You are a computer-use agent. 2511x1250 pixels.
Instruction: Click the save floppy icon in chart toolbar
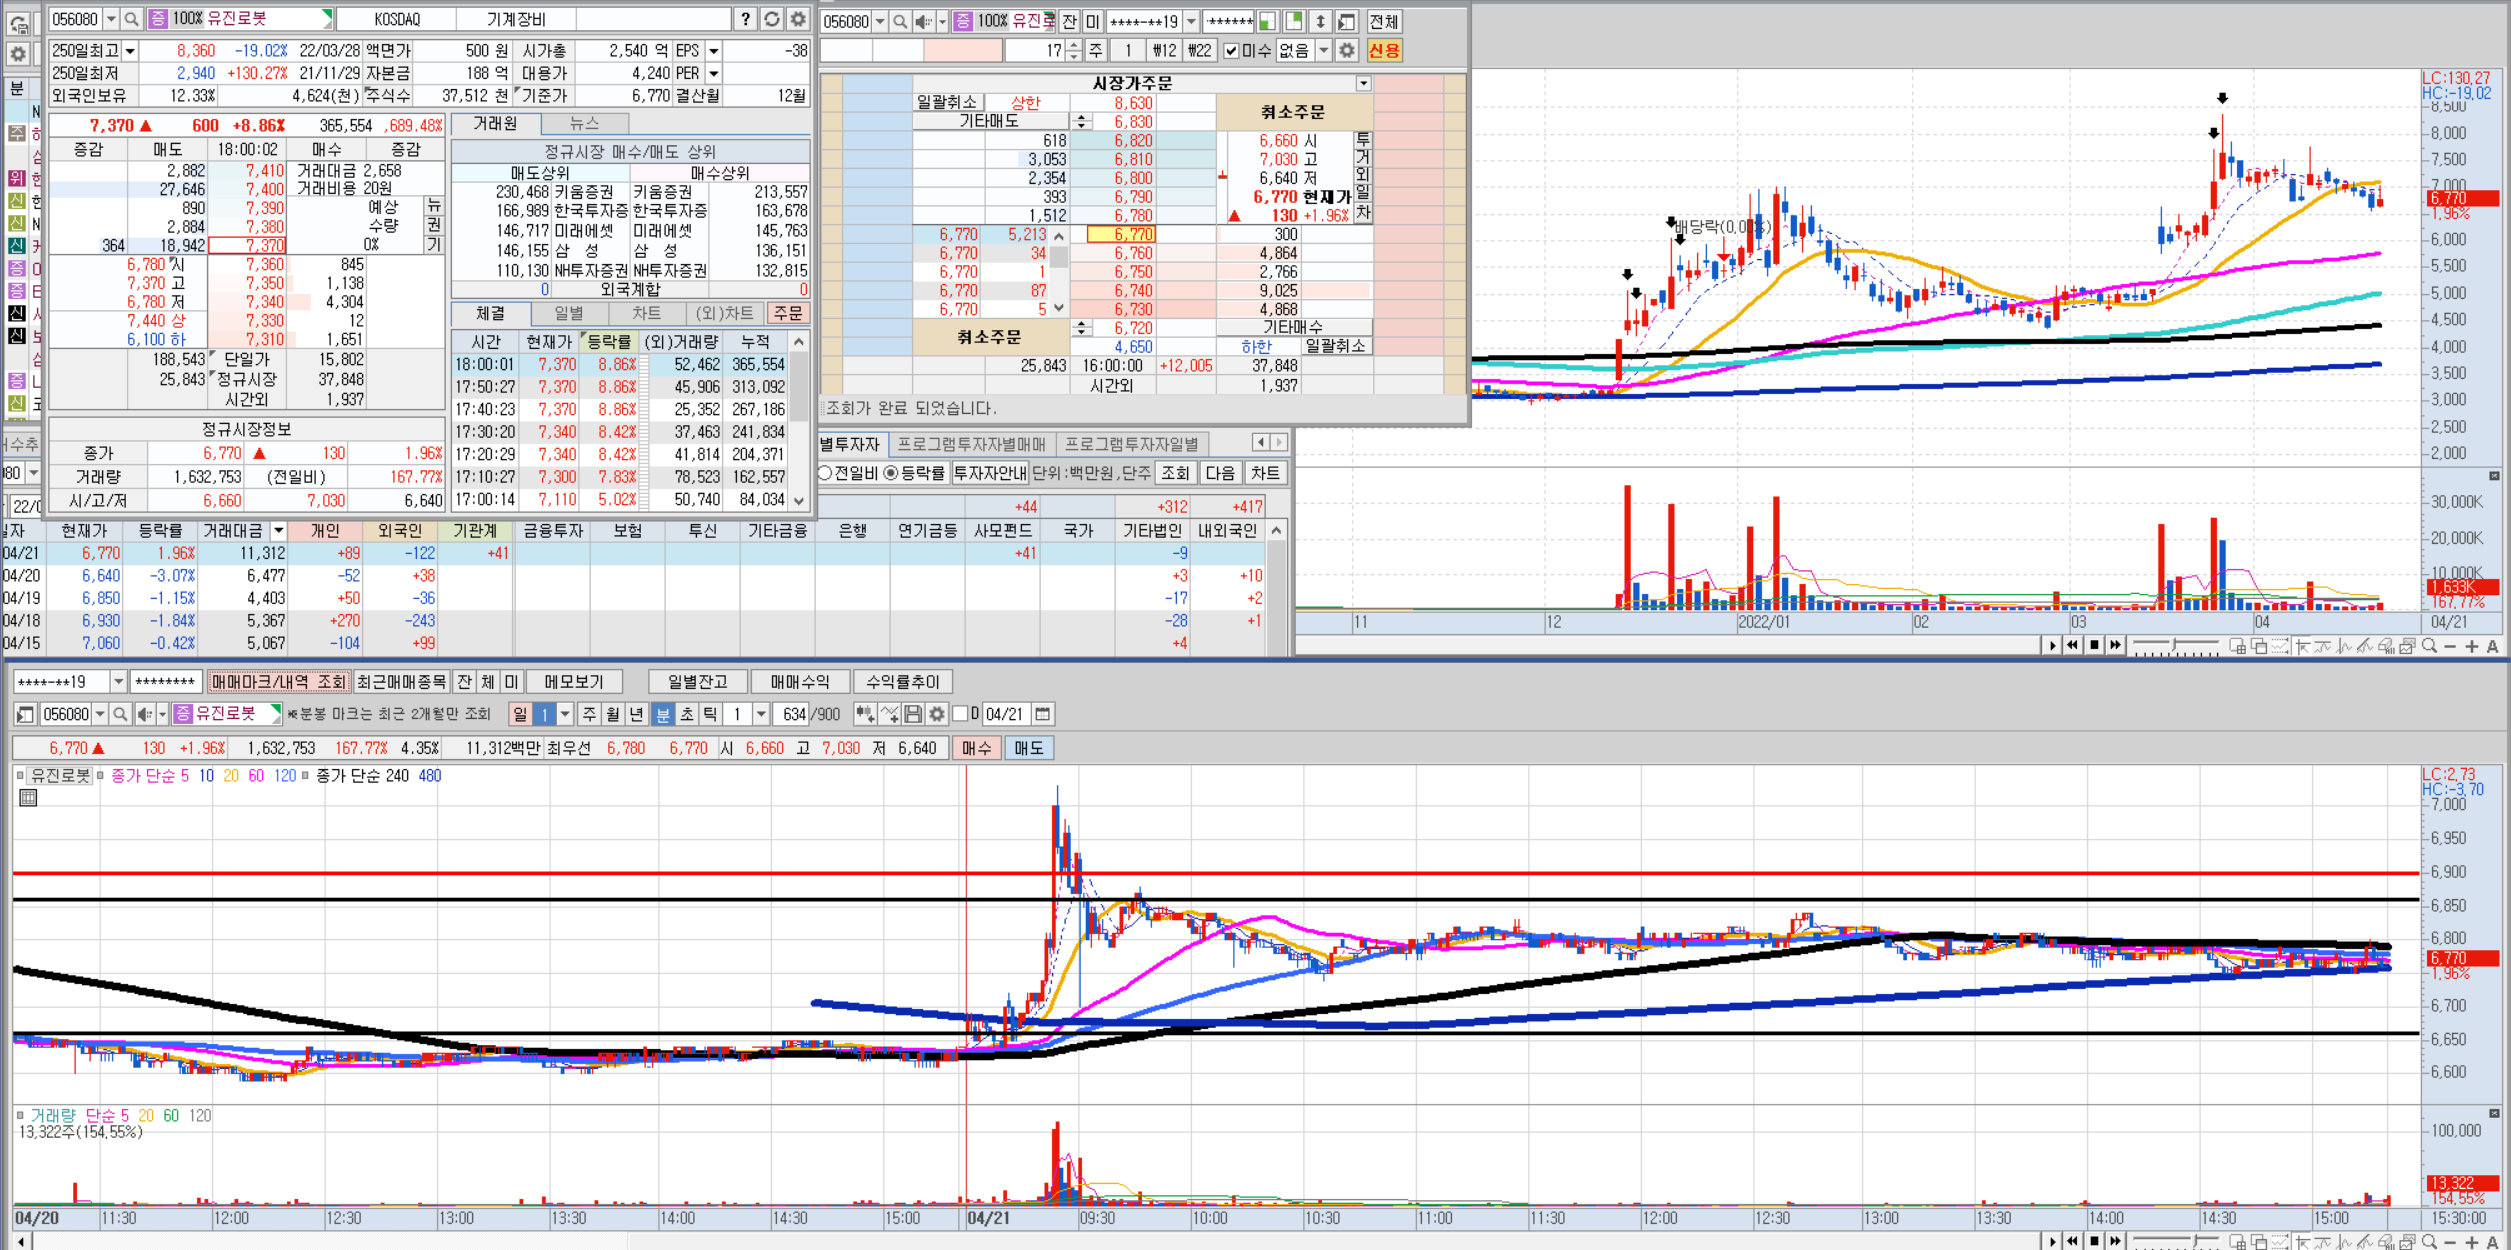pyautogui.click(x=913, y=714)
